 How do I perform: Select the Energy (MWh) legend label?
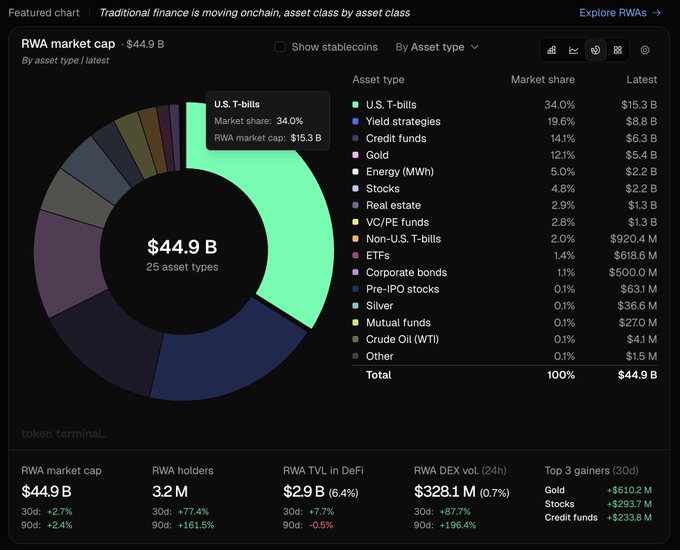[x=399, y=172]
